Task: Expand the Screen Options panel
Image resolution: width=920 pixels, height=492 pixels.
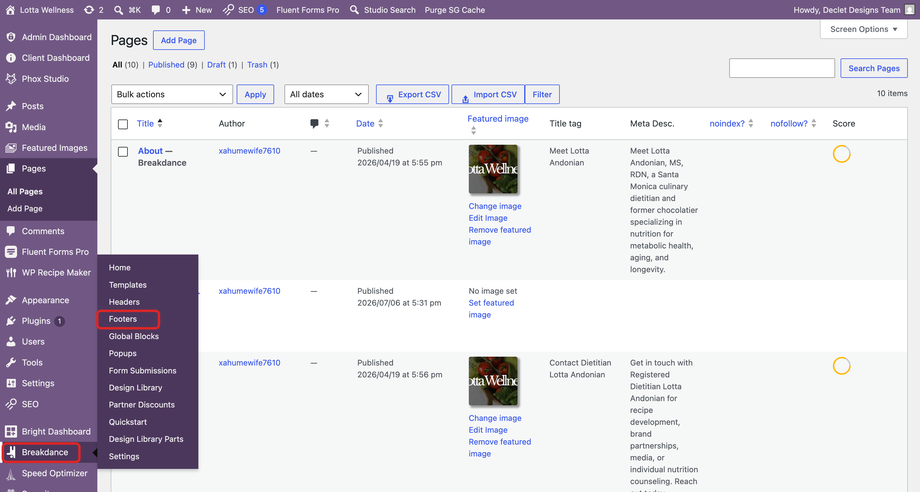Action: [x=864, y=29]
